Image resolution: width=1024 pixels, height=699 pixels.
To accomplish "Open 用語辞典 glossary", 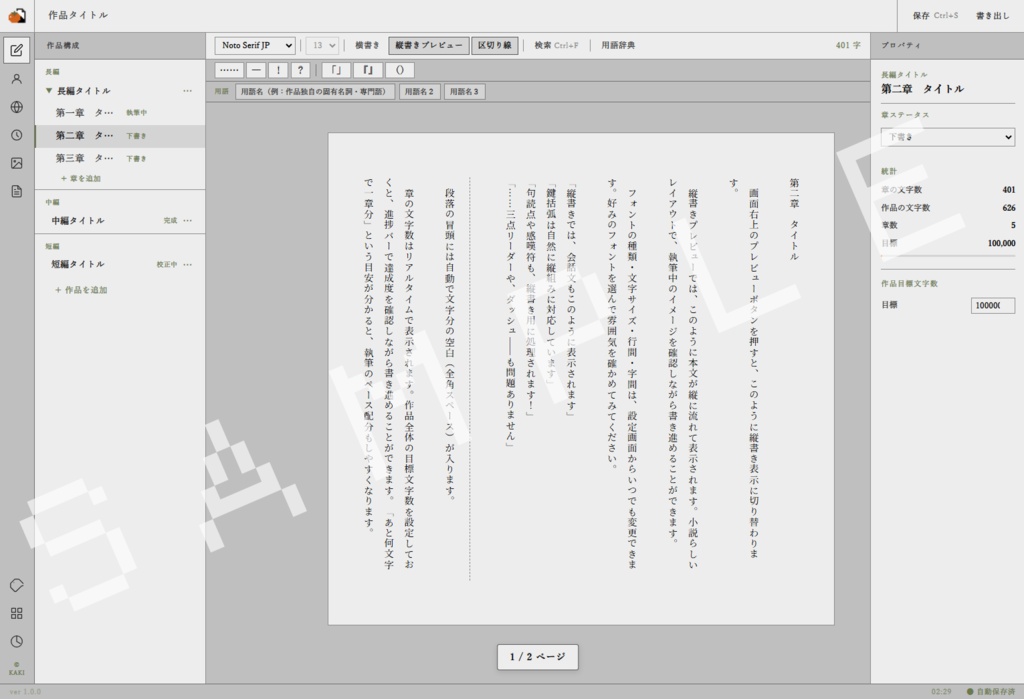I will click(x=618, y=45).
